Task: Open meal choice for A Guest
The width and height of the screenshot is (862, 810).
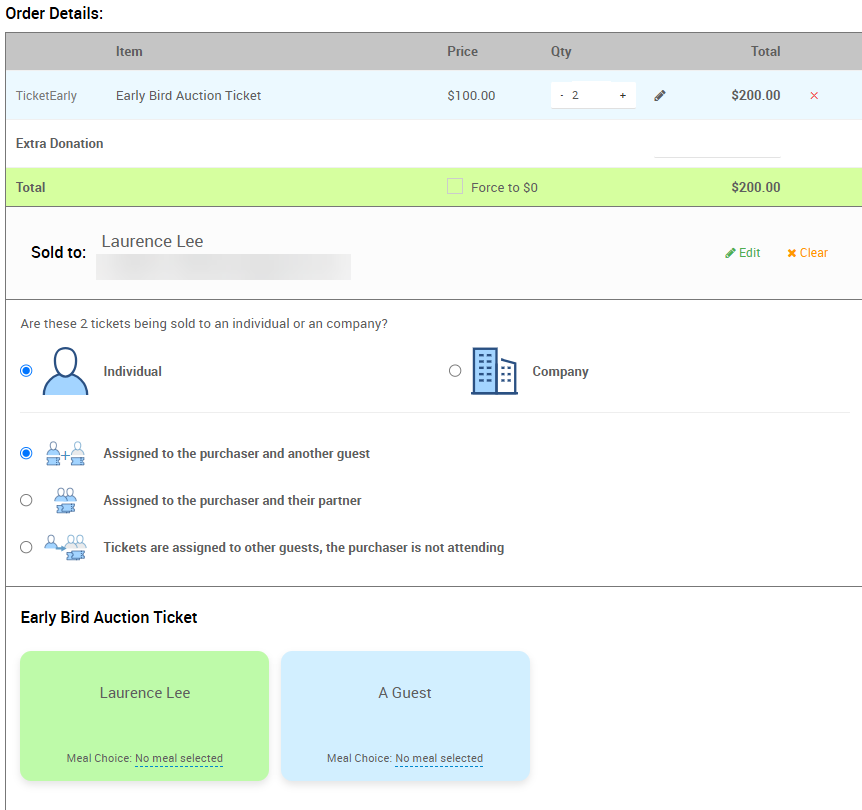Action: click(439, 758)
